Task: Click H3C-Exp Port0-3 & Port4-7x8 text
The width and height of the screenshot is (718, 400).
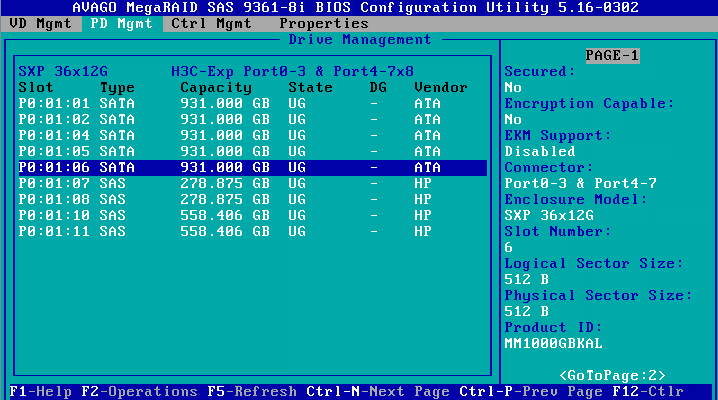Action: (292, 72)
